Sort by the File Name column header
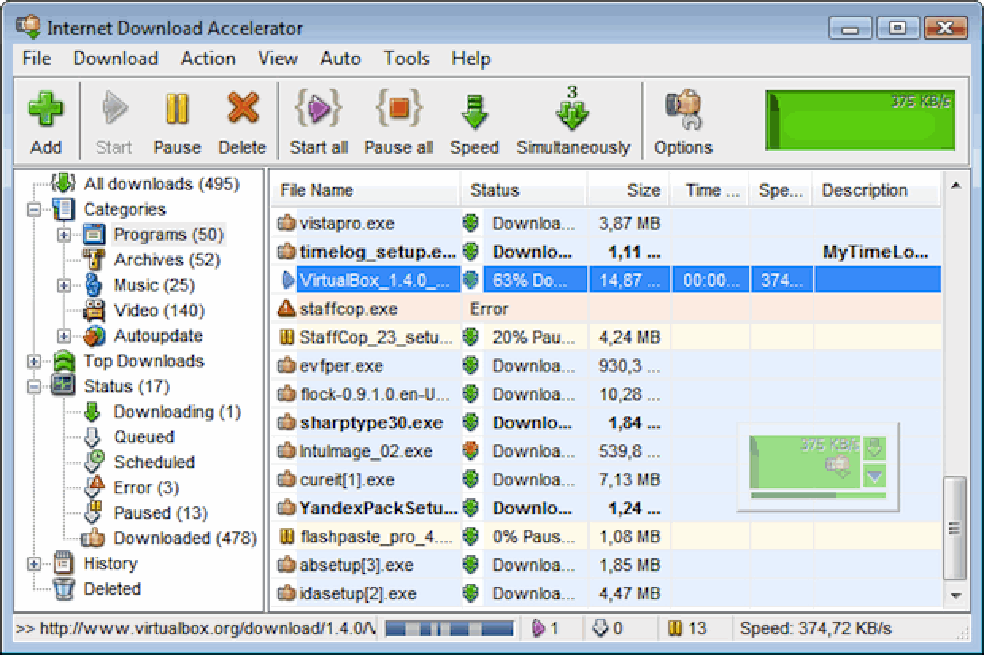Viewport: 984px width, 655px height. 366,191
